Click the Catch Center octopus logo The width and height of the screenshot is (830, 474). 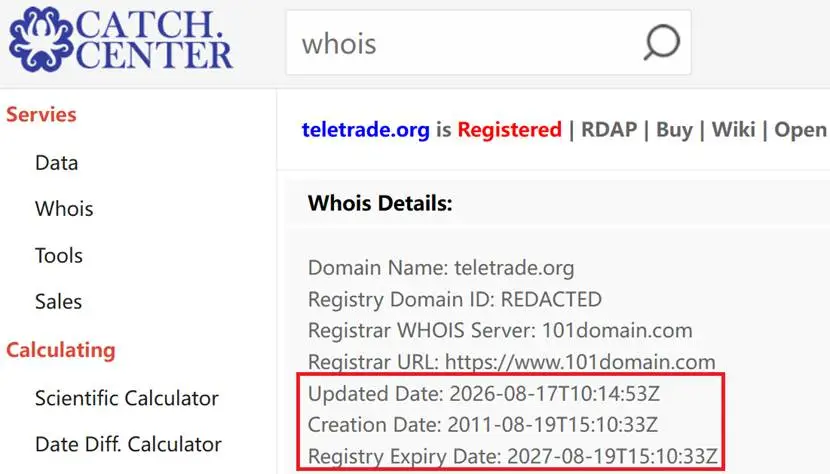41,39
